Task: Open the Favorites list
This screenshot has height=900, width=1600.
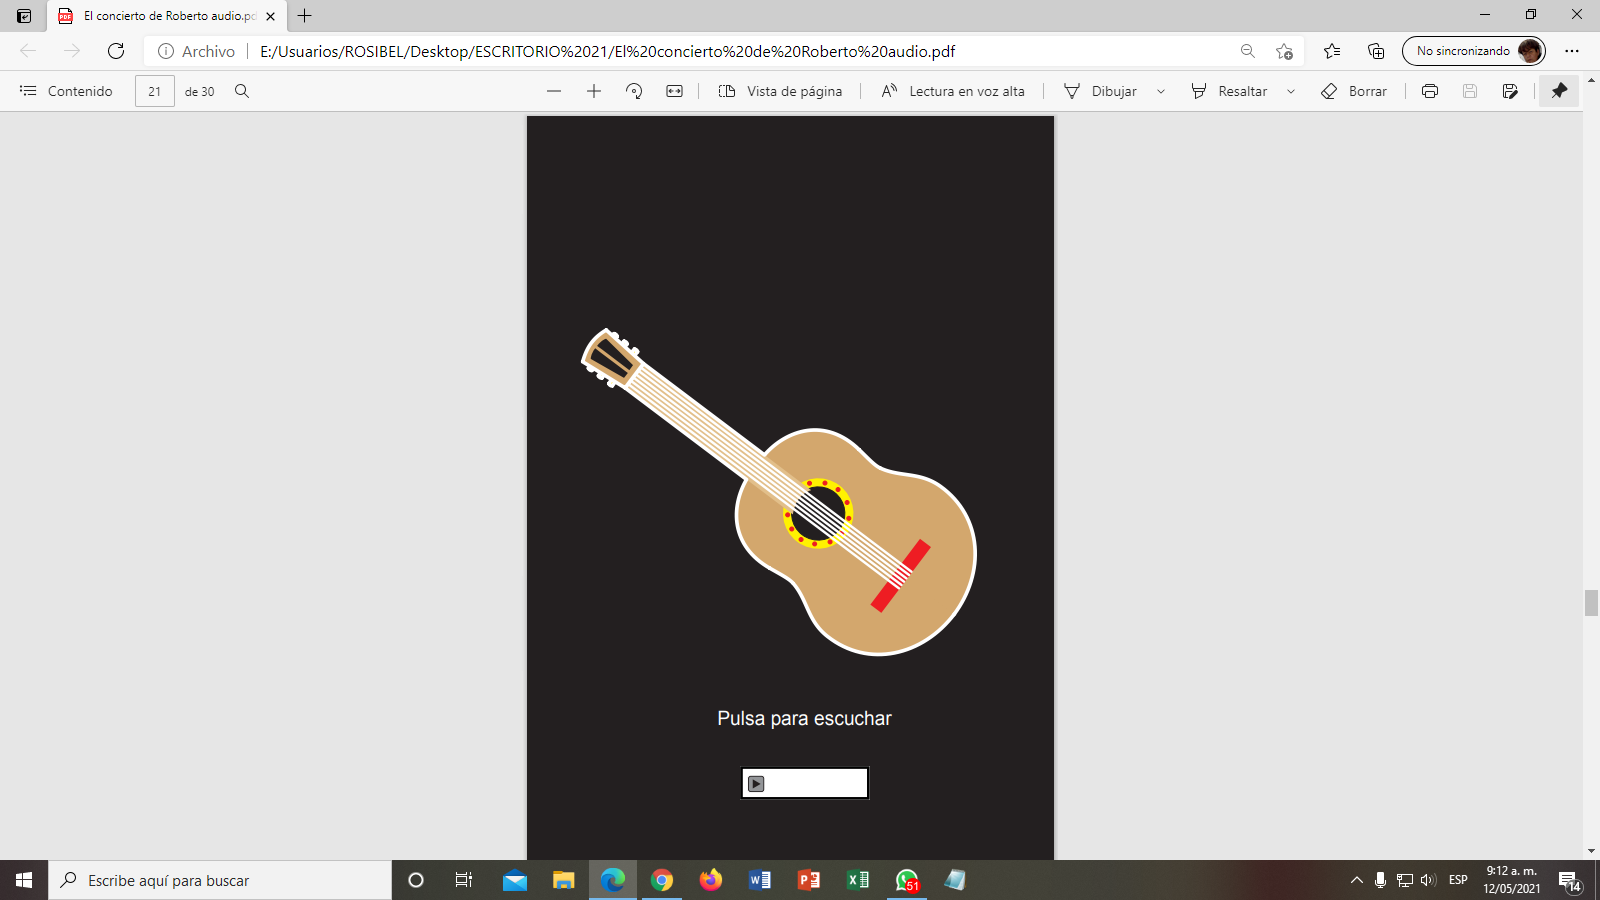Action: [x=1332, y=51]
